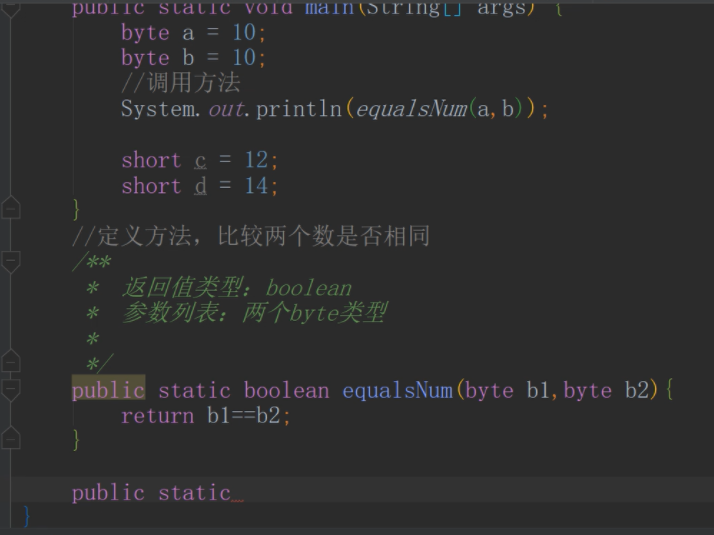Viewport: 714px width, 535px height.
Task: Collapse the equalsNum method fold marker
Action: pos(10,389)
